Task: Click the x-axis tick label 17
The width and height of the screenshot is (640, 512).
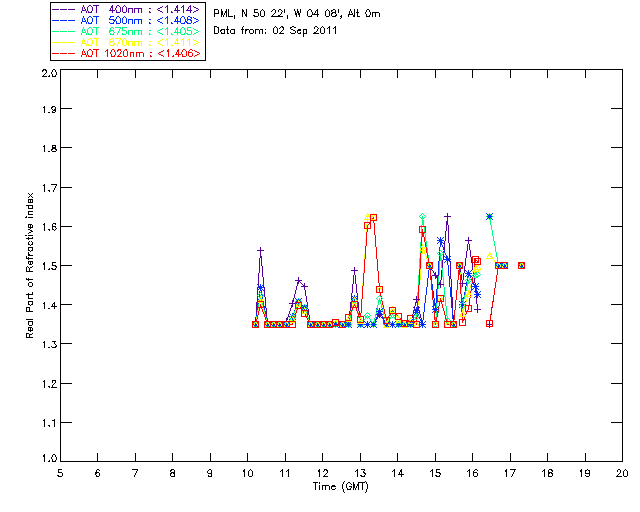Action: pyautogui.click(x=510, y=473)
